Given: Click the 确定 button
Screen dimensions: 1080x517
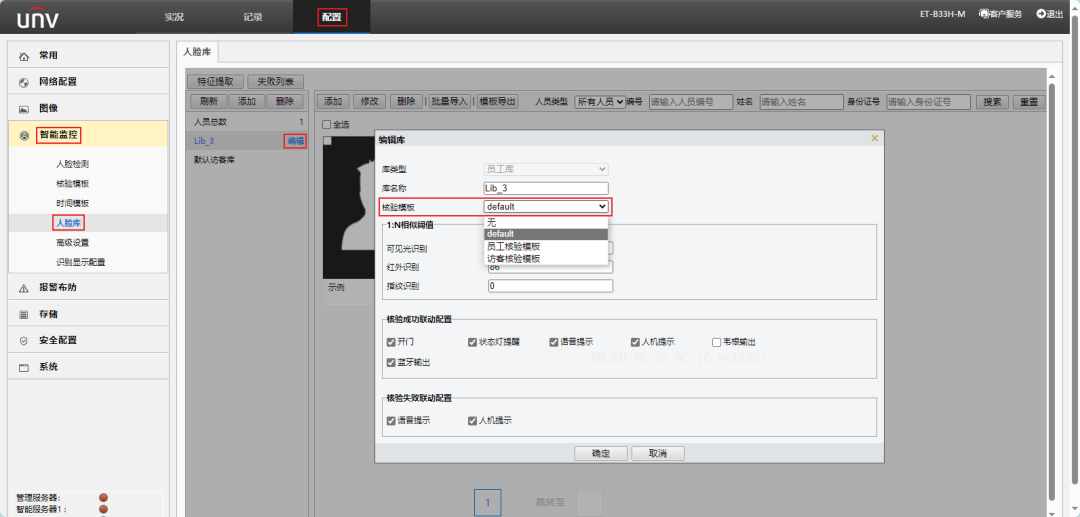Looking at the screenshot, I should (x=601, y=454).
